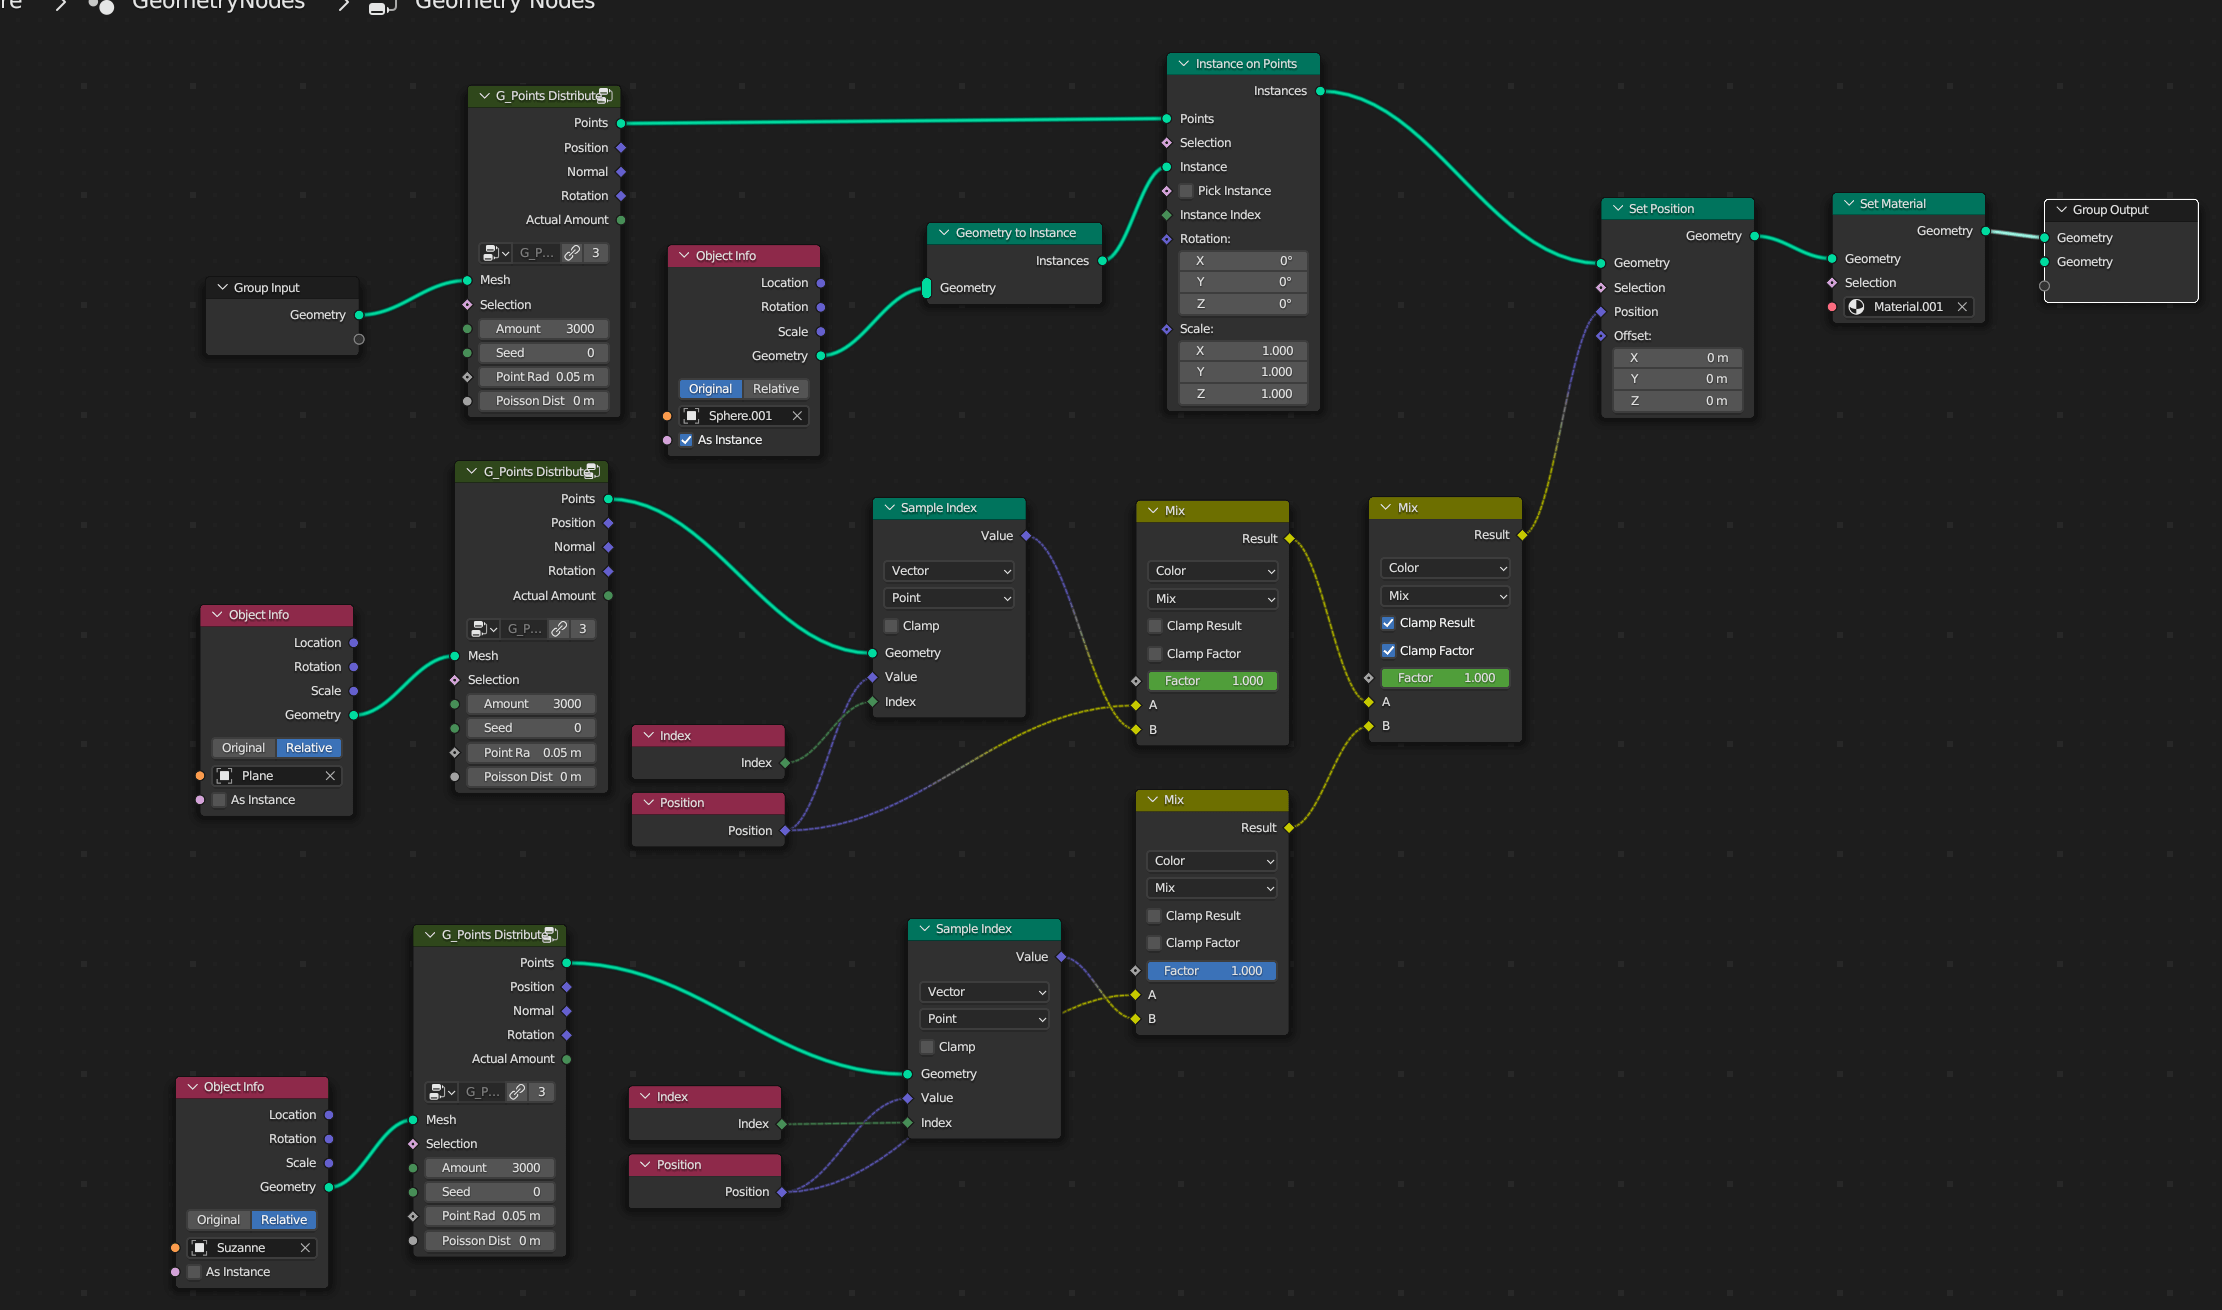
Task: Clear Material.001 using the X icon
Action: pos(1962,307)
